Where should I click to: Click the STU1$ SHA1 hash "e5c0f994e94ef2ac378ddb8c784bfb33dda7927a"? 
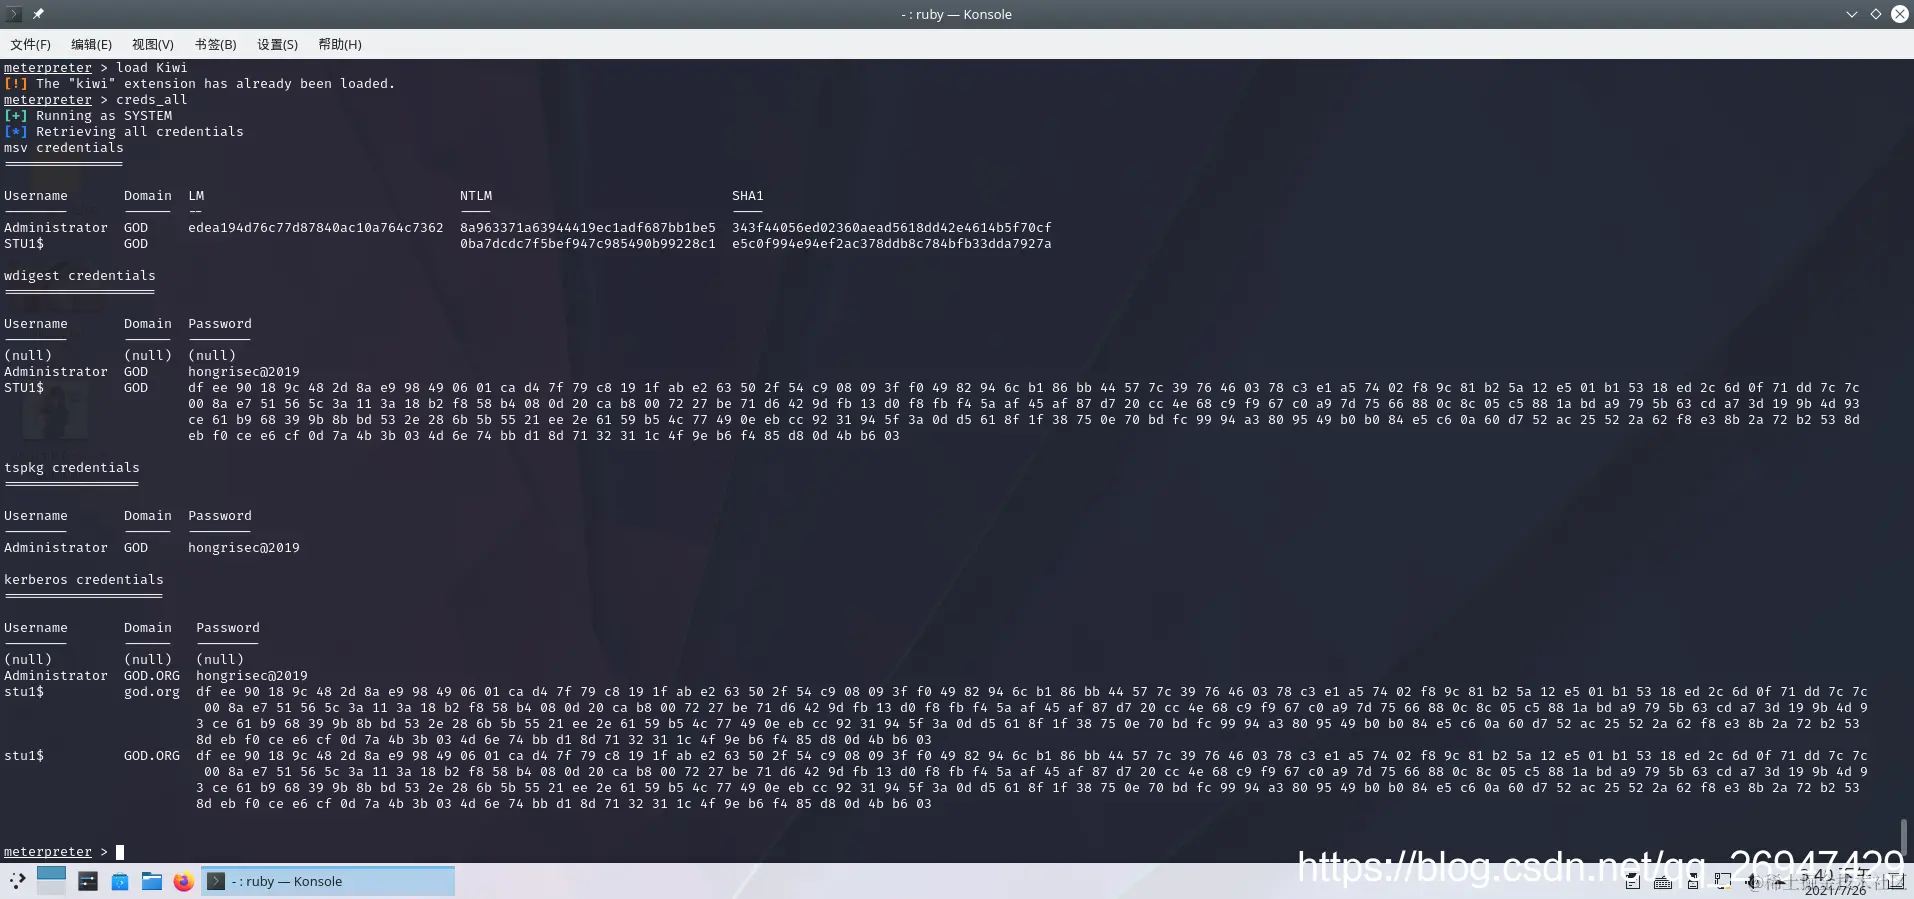892,244
